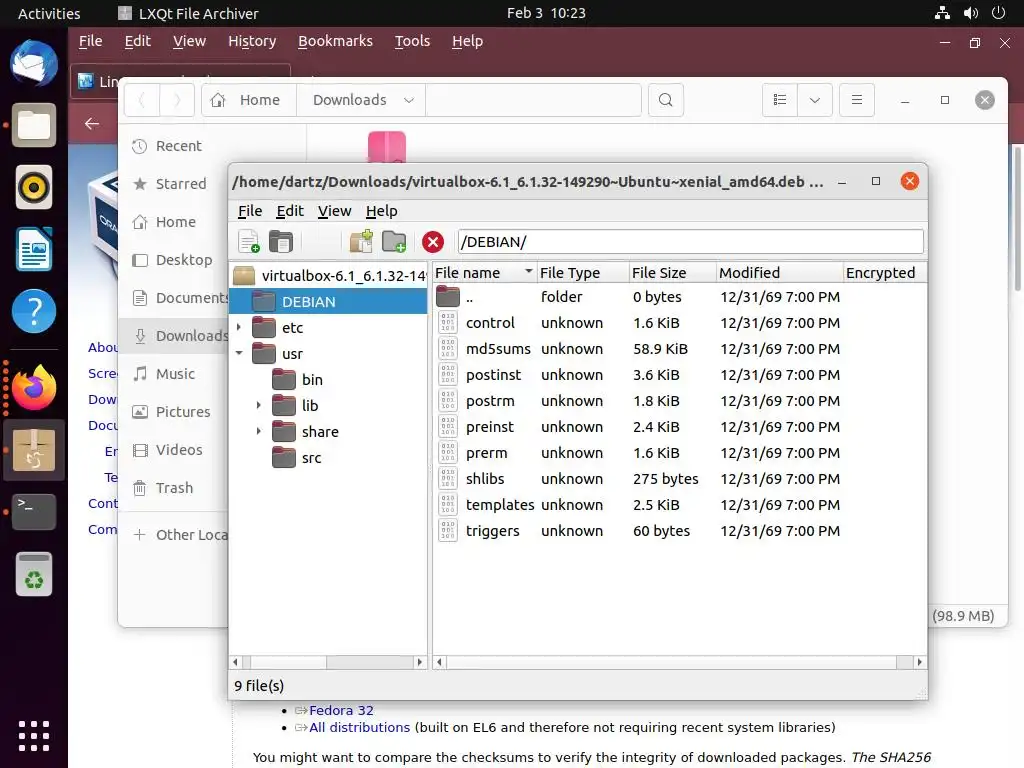
Task: Show applications grid in dock
Action: [34, 736]
